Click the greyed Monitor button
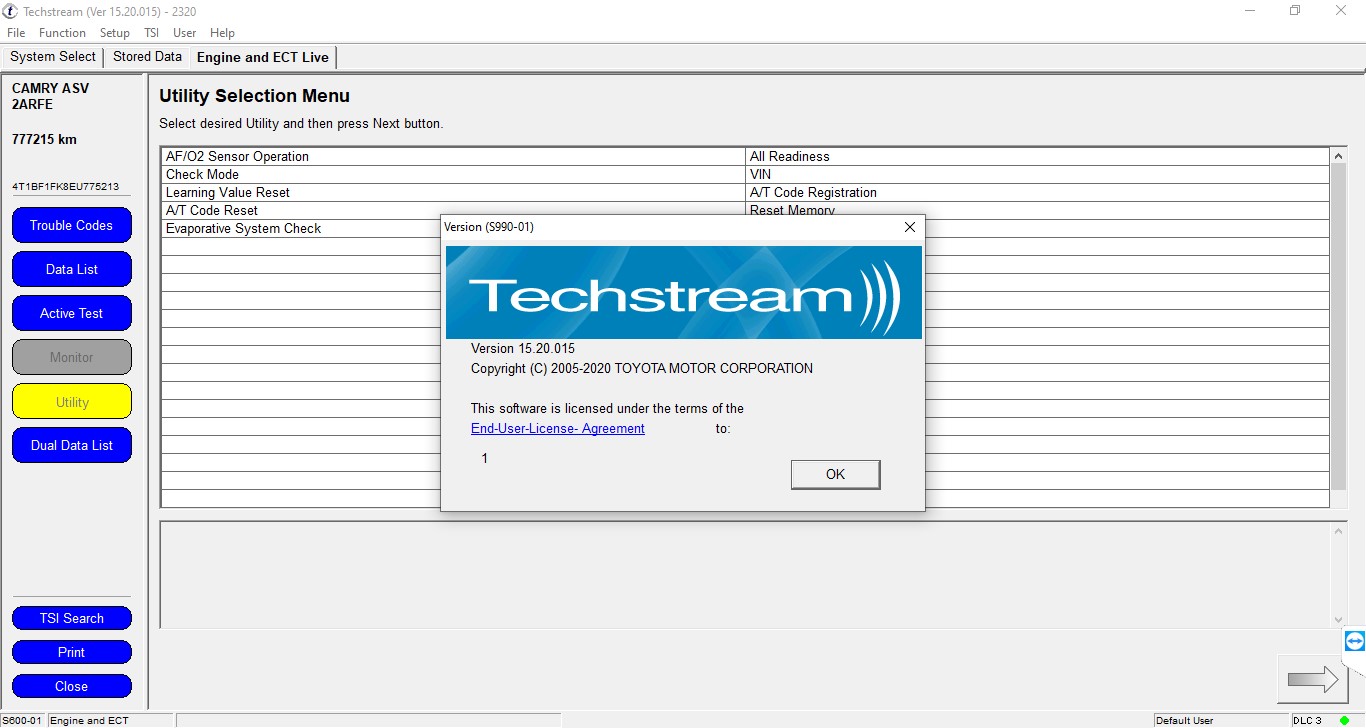 point(72,357)
